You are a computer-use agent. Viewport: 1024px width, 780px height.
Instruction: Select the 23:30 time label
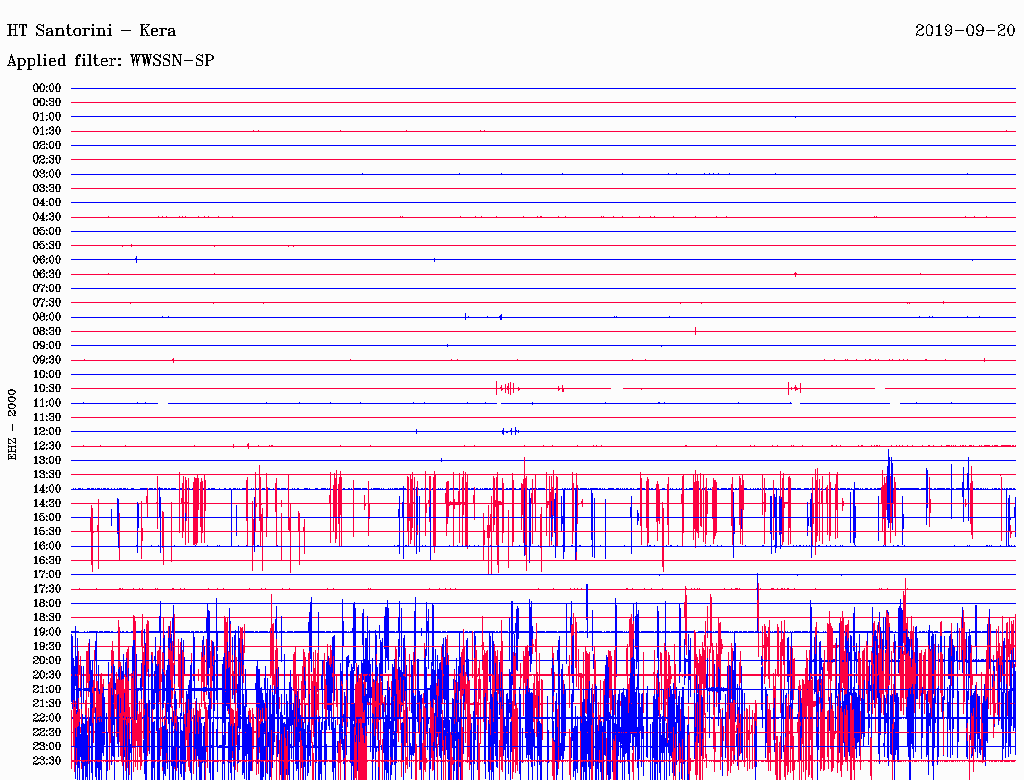tap(47, 760)
